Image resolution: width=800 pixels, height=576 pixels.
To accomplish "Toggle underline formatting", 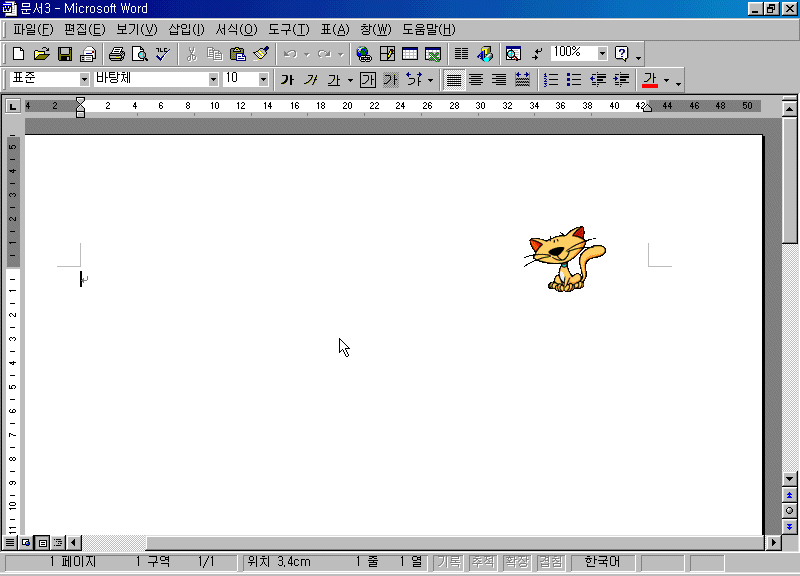I will [x=334, y=80].
